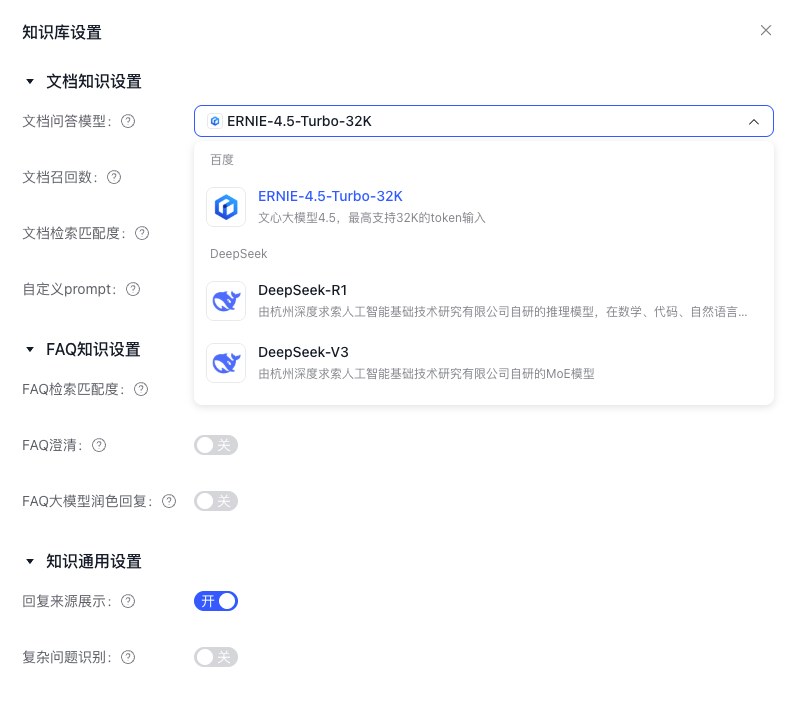Collapse the 文档知识设置 section
Image resolution: width=790 pixels, height=702 pixels.
(30, 81)
